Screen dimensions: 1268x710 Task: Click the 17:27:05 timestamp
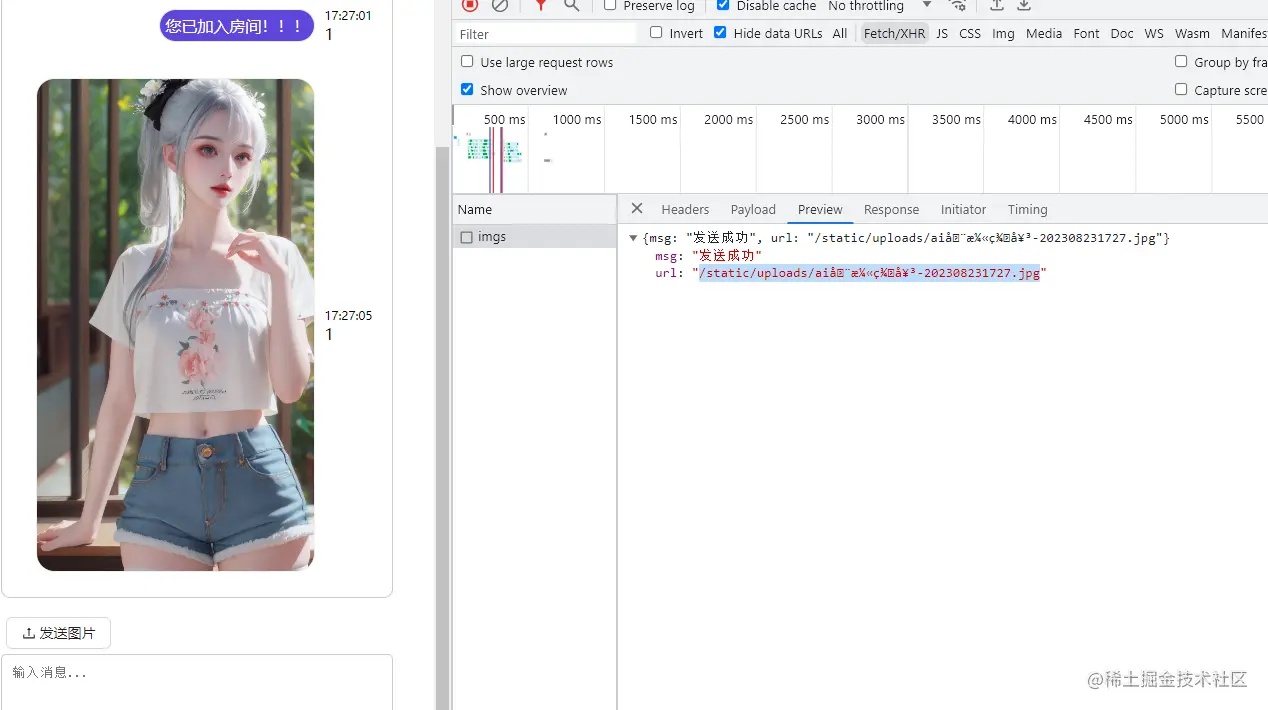[x=348, y=316]
